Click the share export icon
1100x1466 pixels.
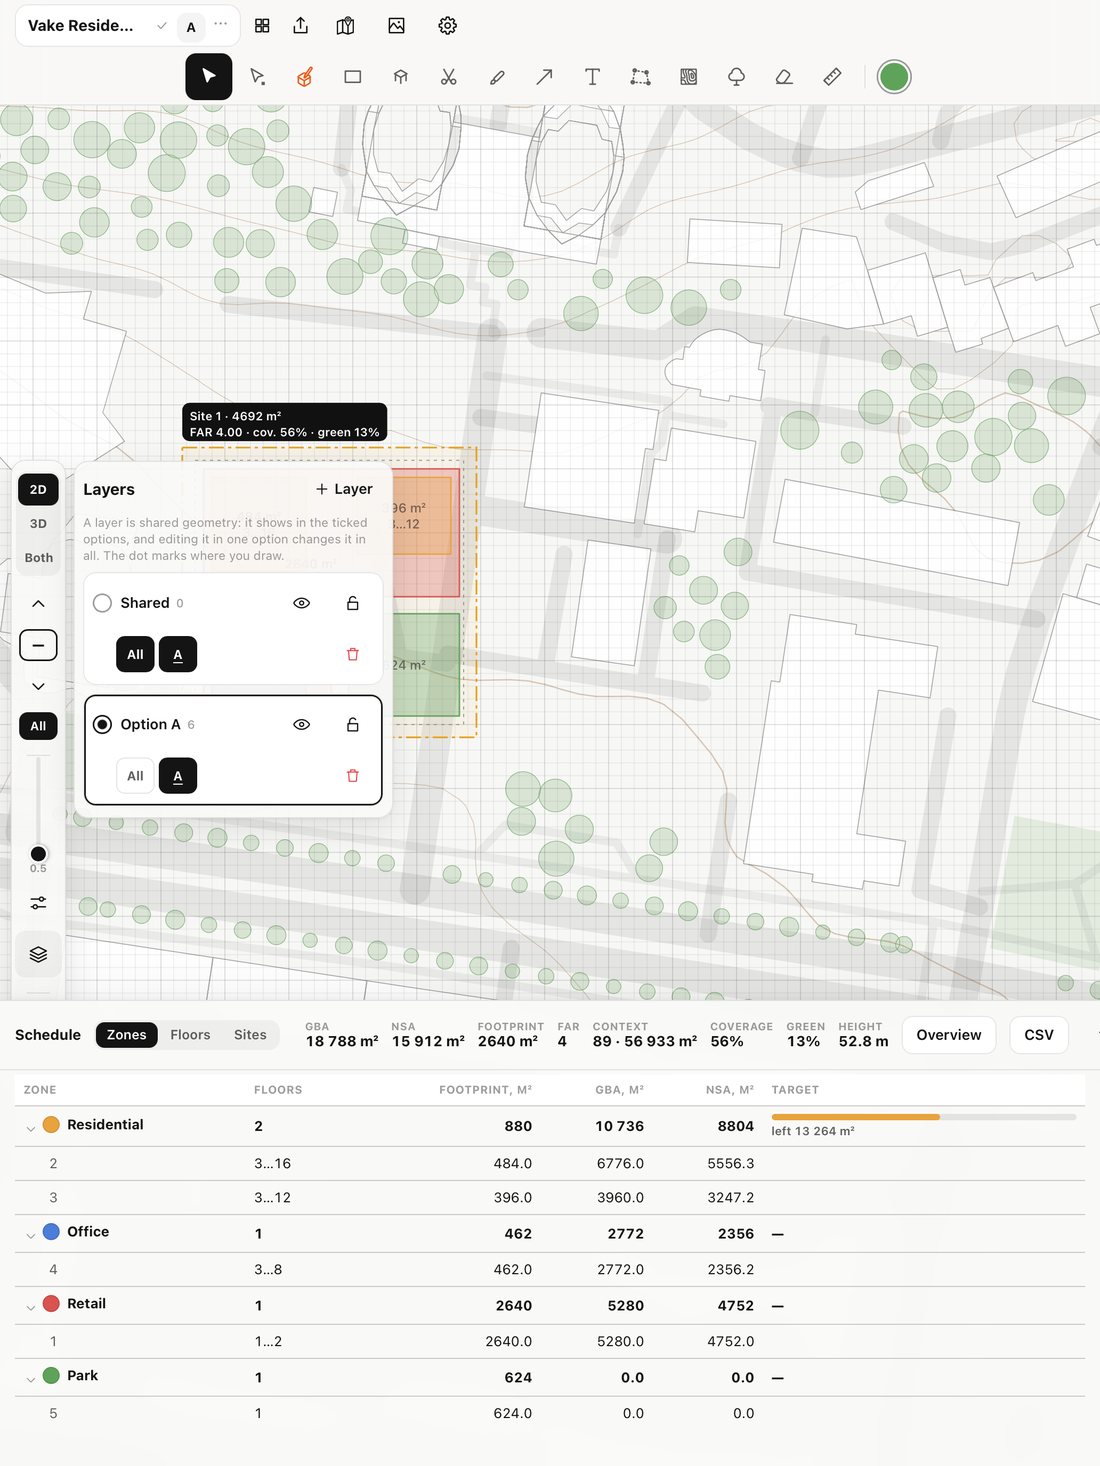(x=301, y=26)
